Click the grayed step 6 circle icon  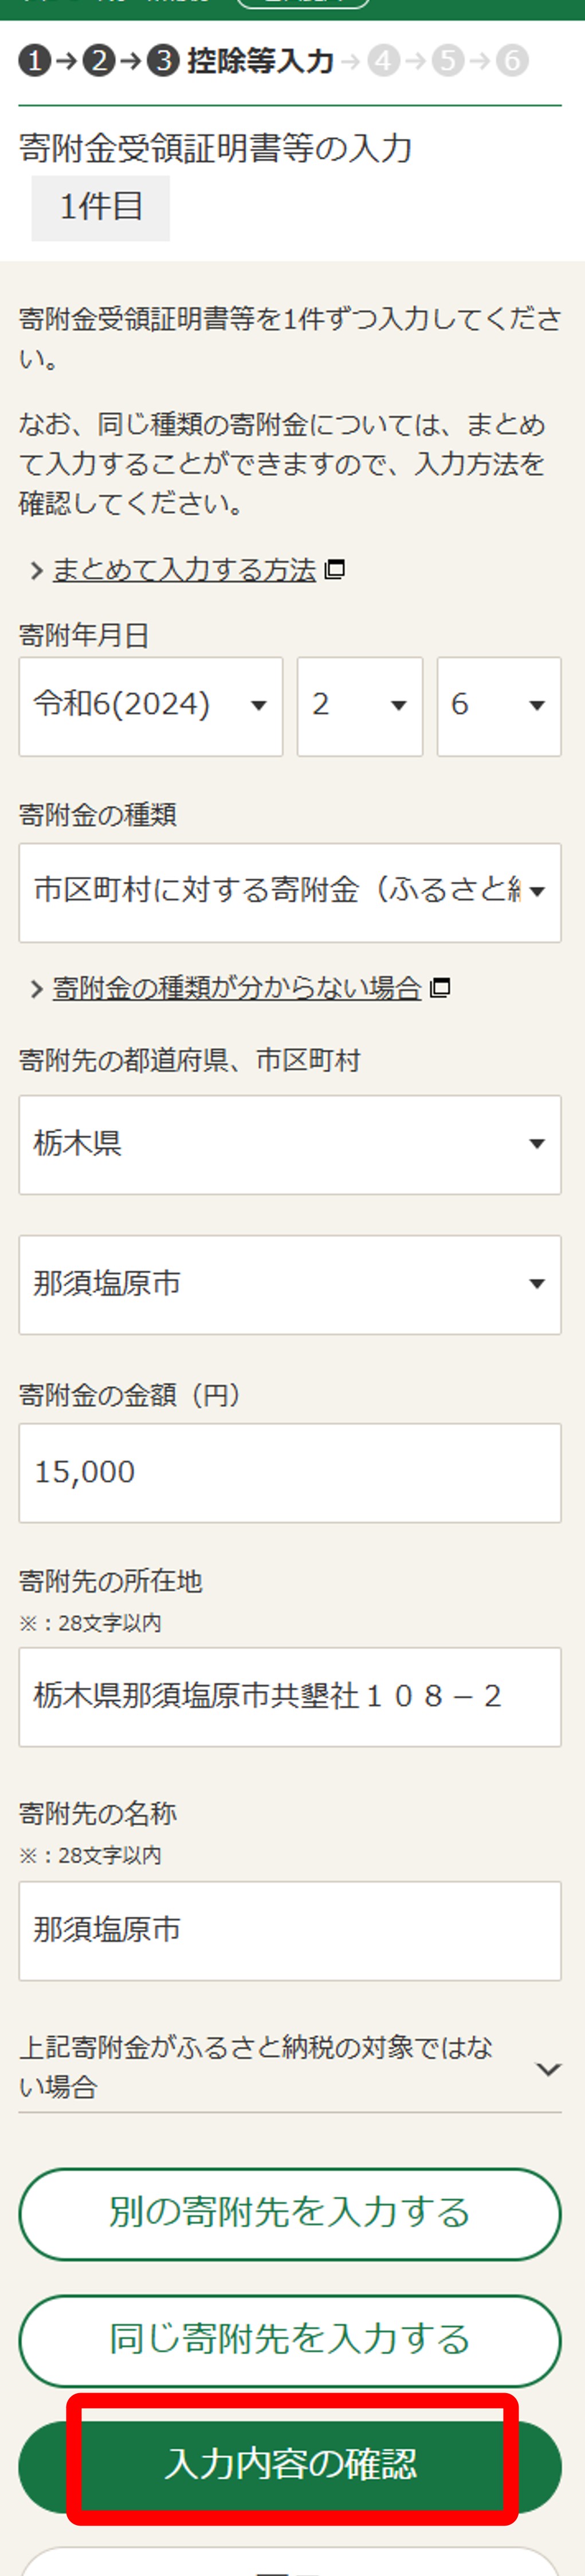(512, 61)
